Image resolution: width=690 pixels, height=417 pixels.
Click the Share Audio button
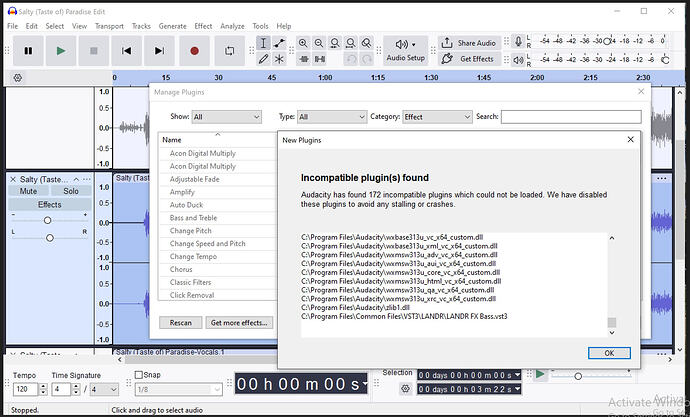(468, 43)
